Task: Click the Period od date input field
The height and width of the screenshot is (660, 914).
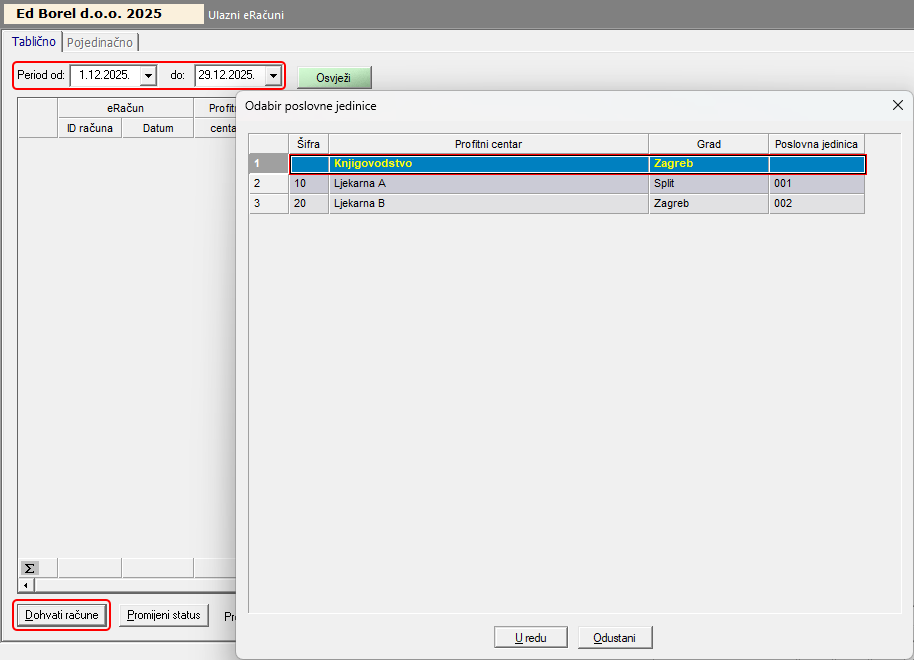Action: (104, 75)
